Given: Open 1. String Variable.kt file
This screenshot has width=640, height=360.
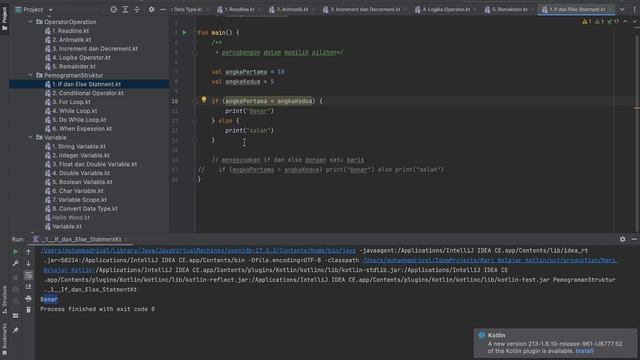Looking at the screenshot, I should click(x=78, y=147).
